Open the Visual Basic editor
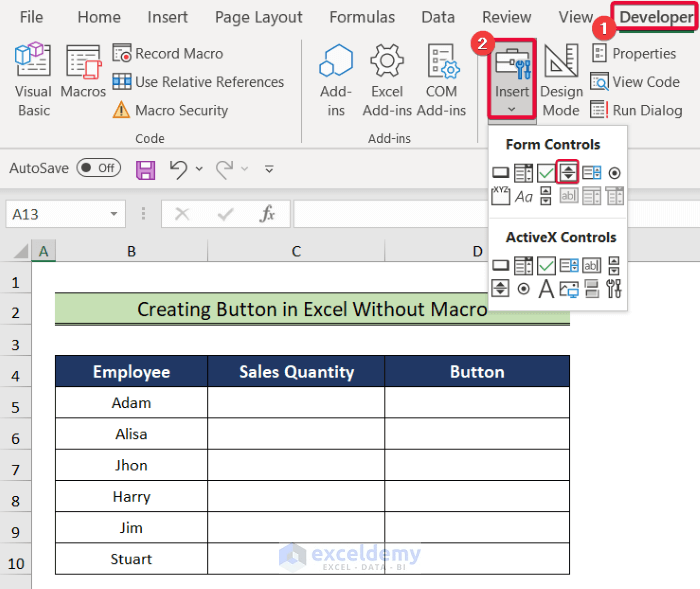Viewport: 700px width, 589px height. [33, 79]
